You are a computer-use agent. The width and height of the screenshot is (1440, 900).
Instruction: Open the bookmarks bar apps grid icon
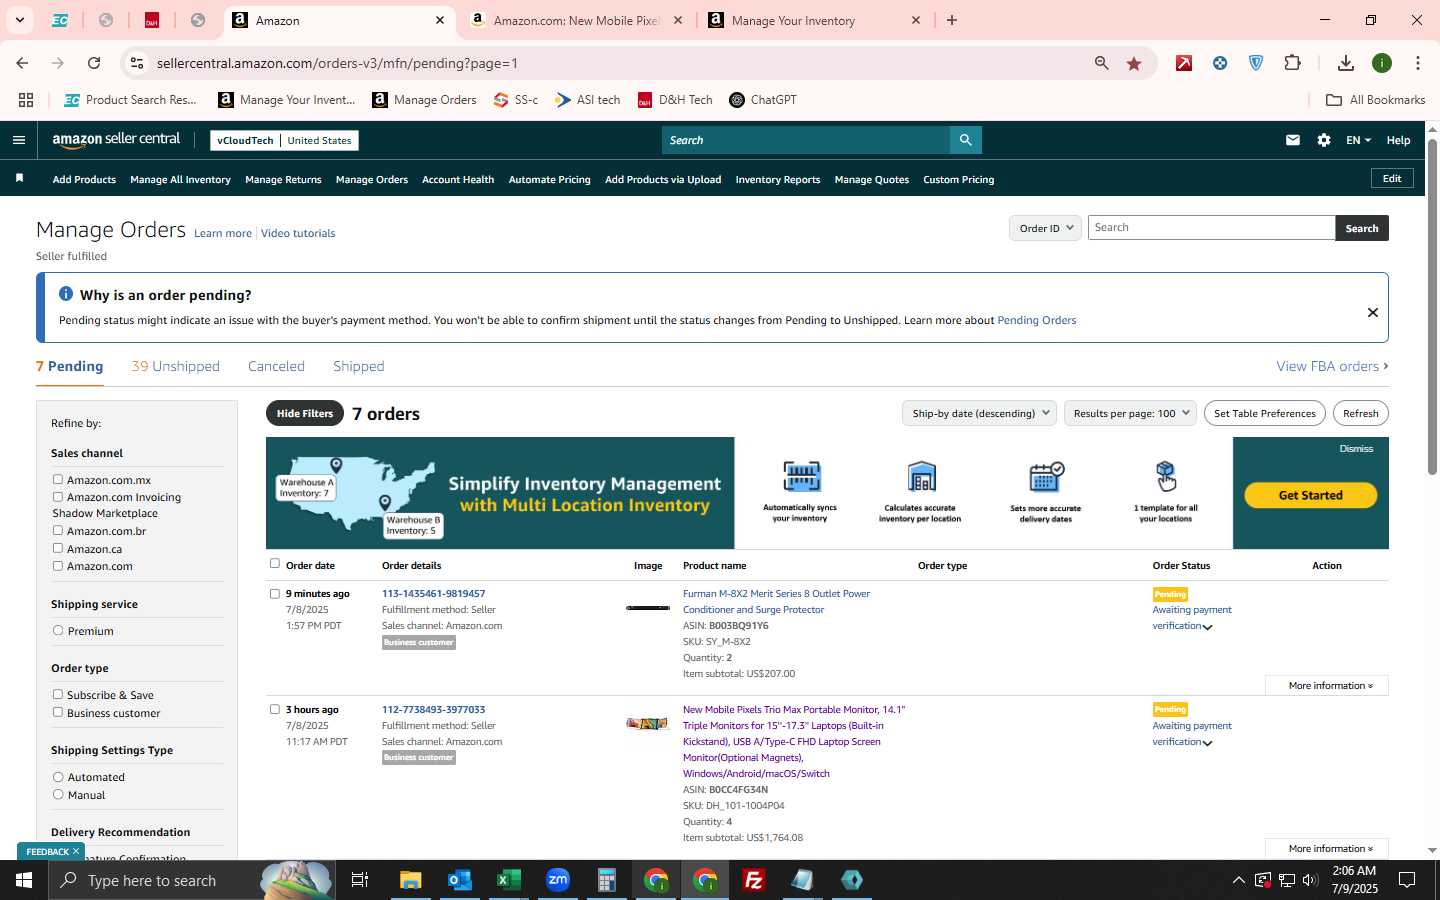coord(26,100)
